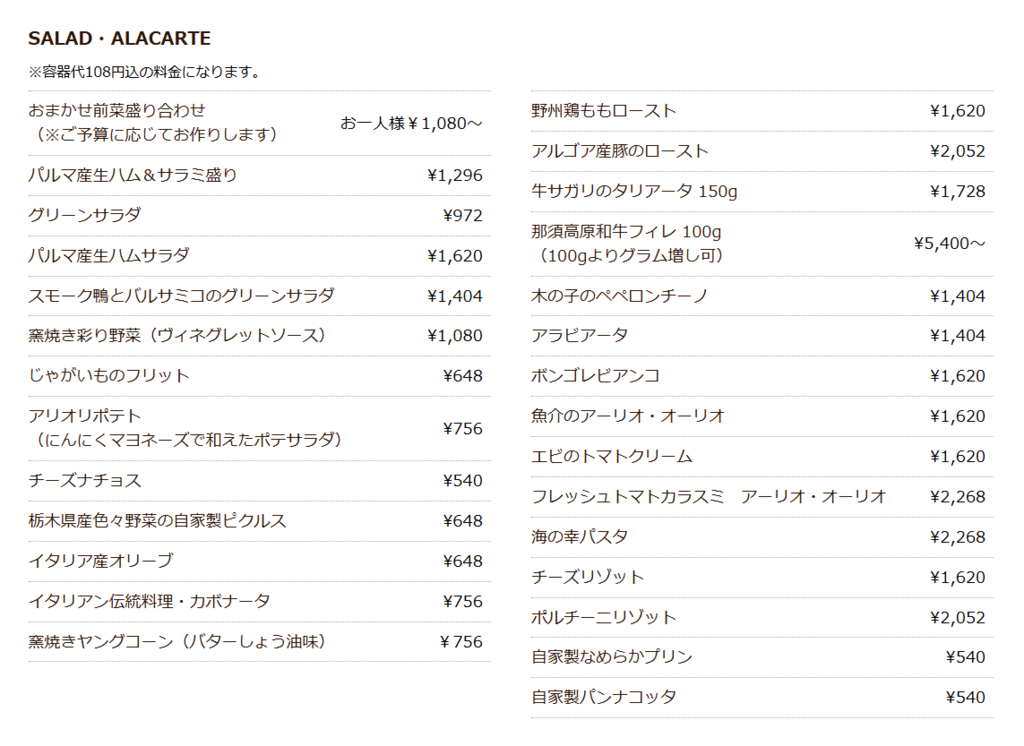Select チーズナチョス on the menu
The height and width of the screenshot is (746, 1024).
(x=85, y=480)
